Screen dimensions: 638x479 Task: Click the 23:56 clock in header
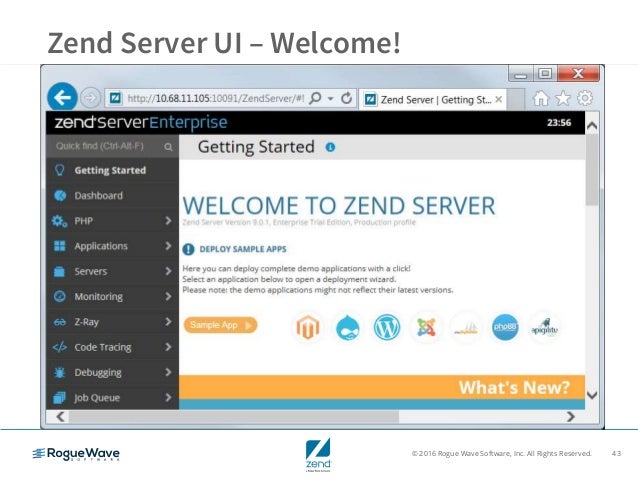click(559, 122)
